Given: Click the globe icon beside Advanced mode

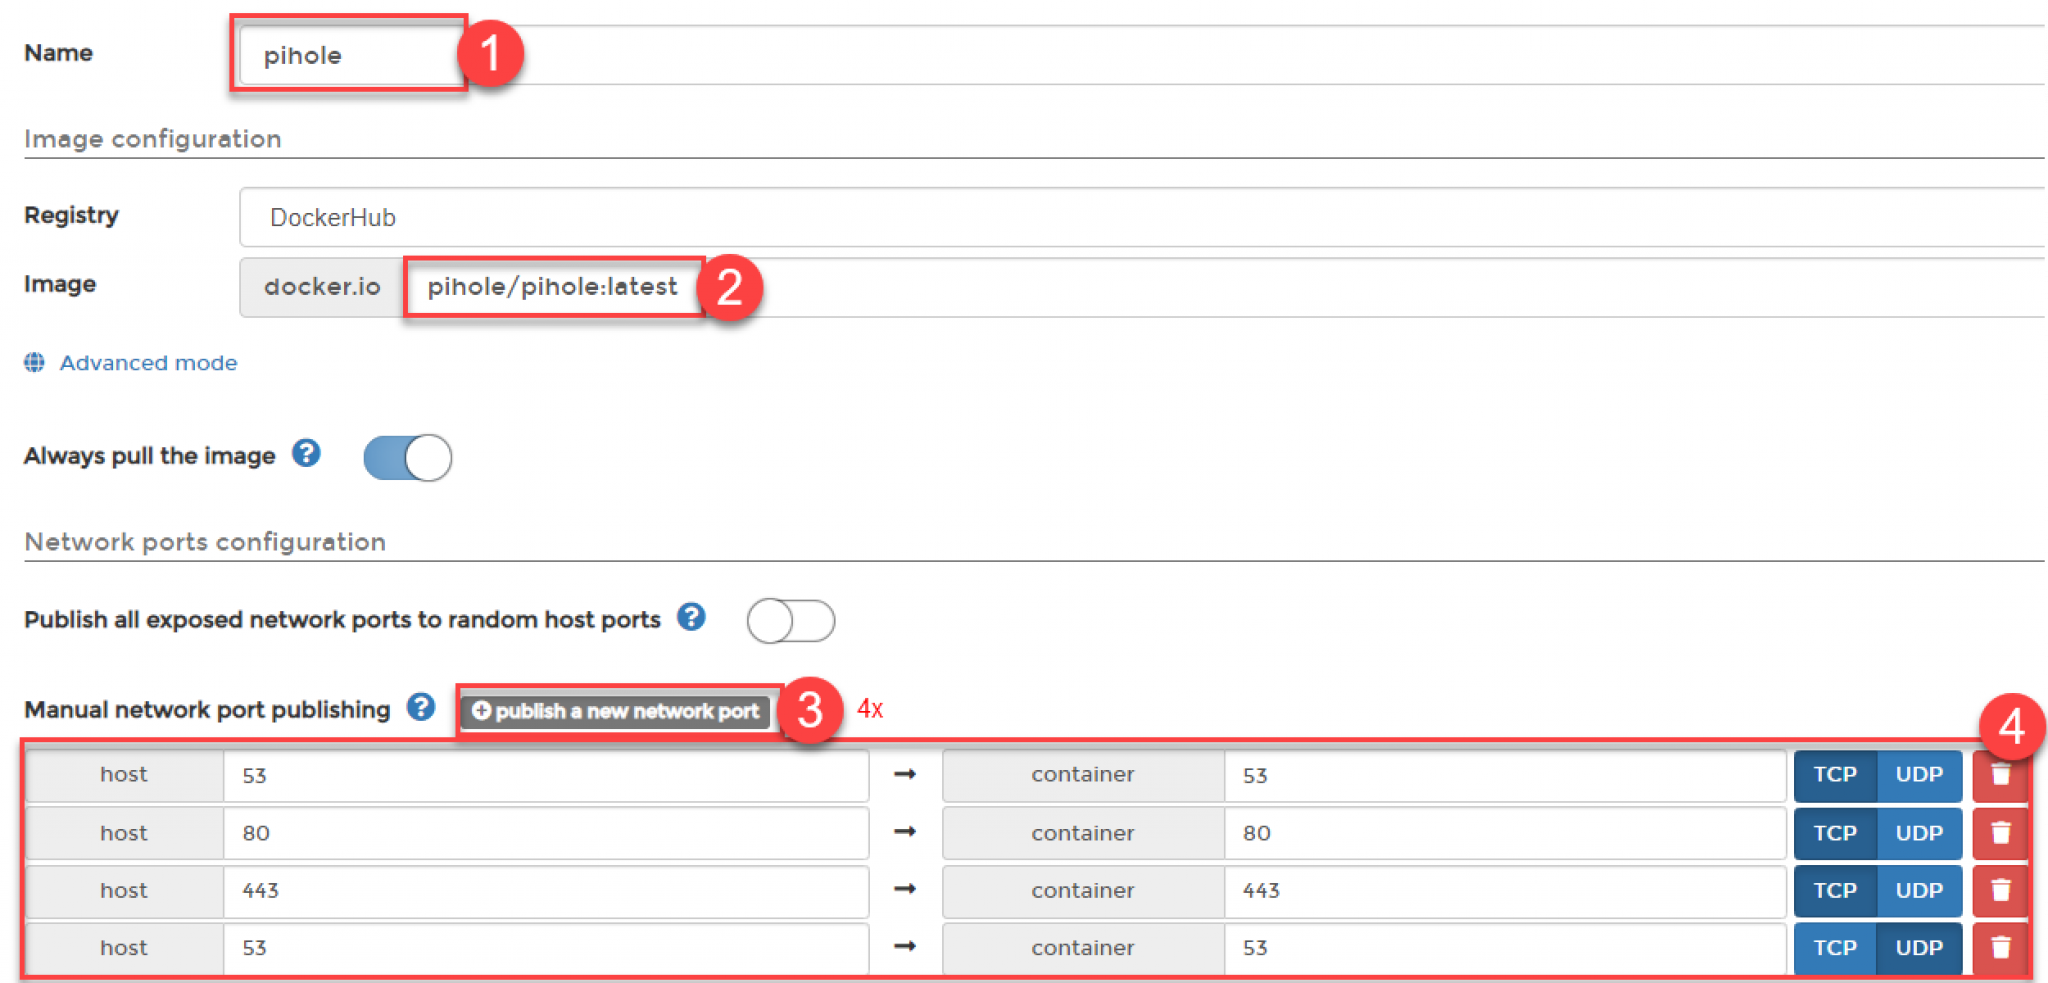Looking at the screenshot, I should (33, 363).
